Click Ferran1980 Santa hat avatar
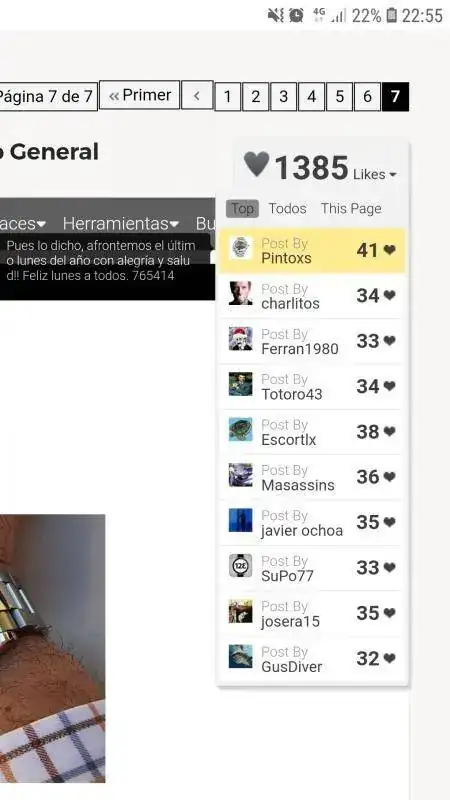The width and height of the screenshot is (450, 800). pyautogui.click(x=240, y=339)
